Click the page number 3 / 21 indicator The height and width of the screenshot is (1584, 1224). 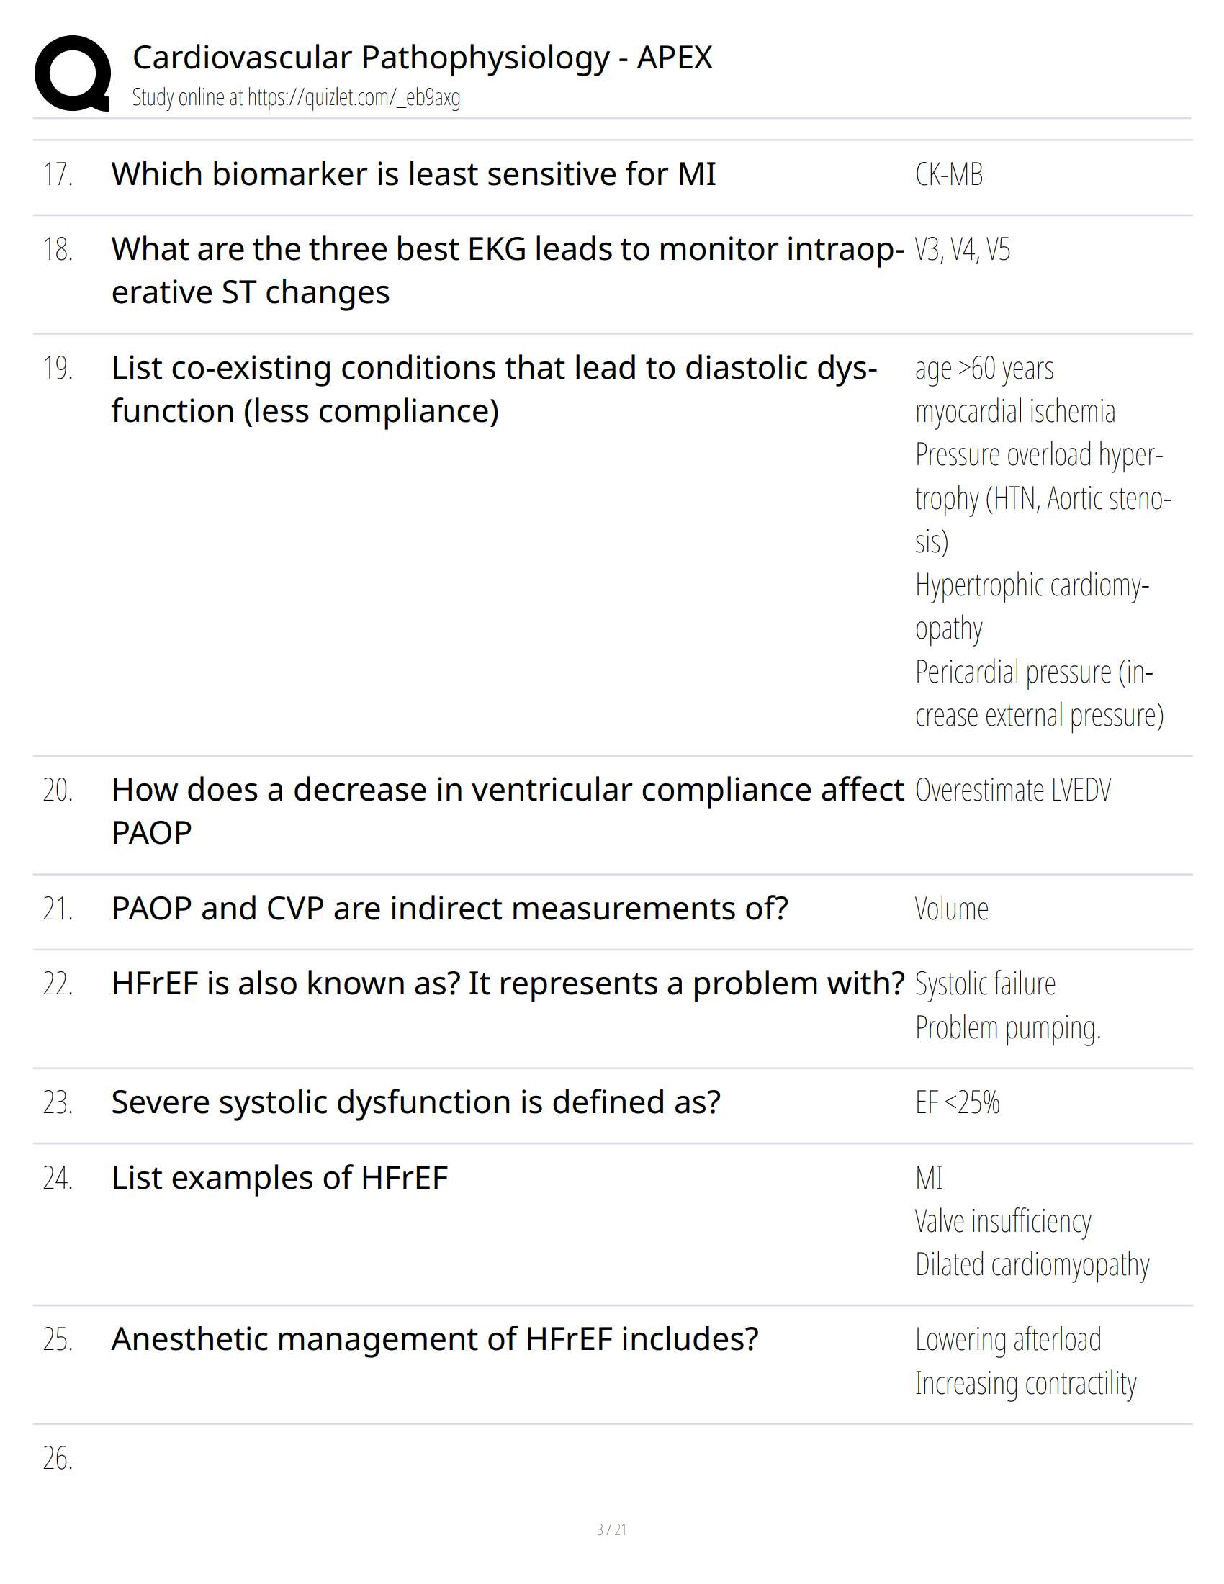[x=611, y=1529]
